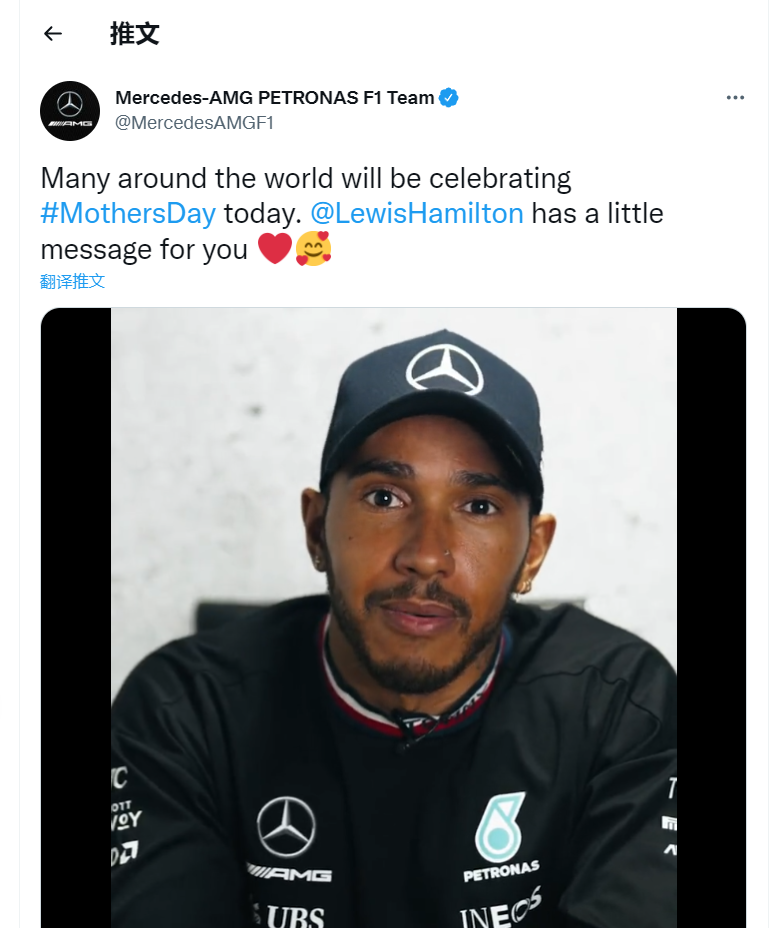
Task: Open the @LewisHamilton mention
Action: 417,214
